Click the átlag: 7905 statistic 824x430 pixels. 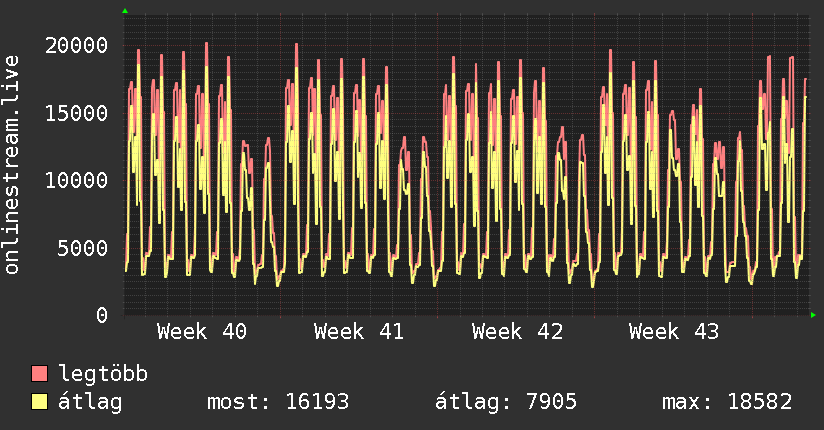tap(506, 402)
